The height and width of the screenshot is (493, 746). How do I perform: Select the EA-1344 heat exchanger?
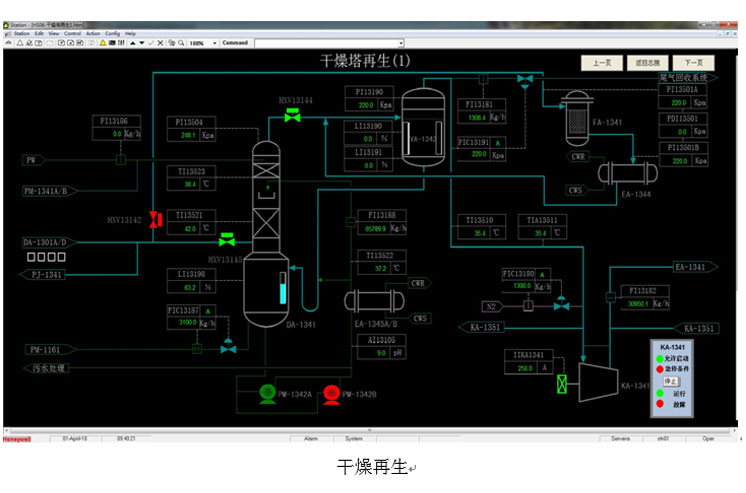click(x=628, y=173)
